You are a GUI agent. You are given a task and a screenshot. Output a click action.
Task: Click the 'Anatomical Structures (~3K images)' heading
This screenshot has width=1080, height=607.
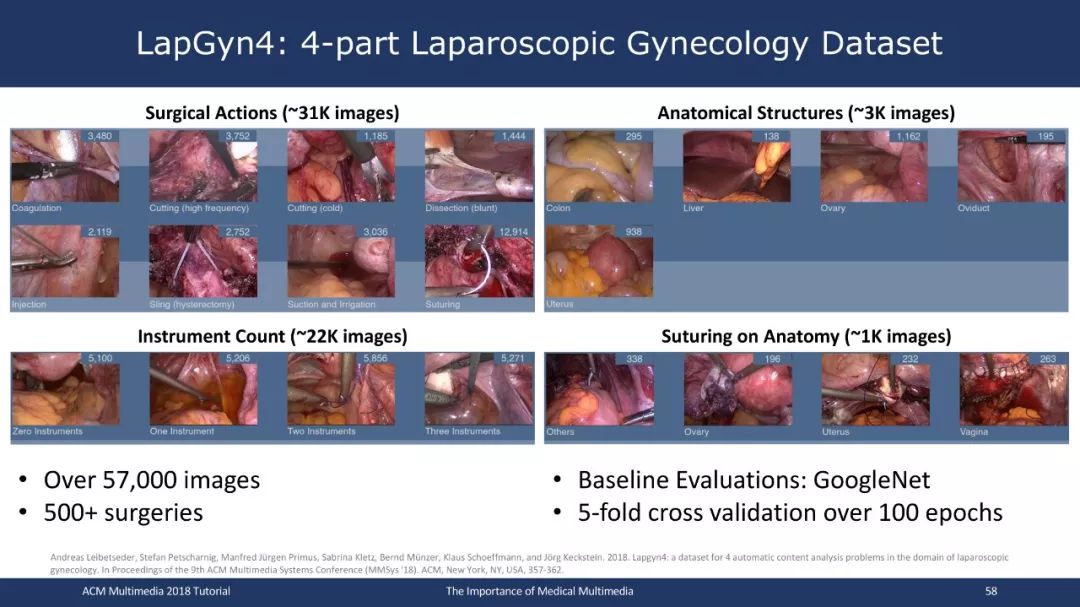point(806,113)
